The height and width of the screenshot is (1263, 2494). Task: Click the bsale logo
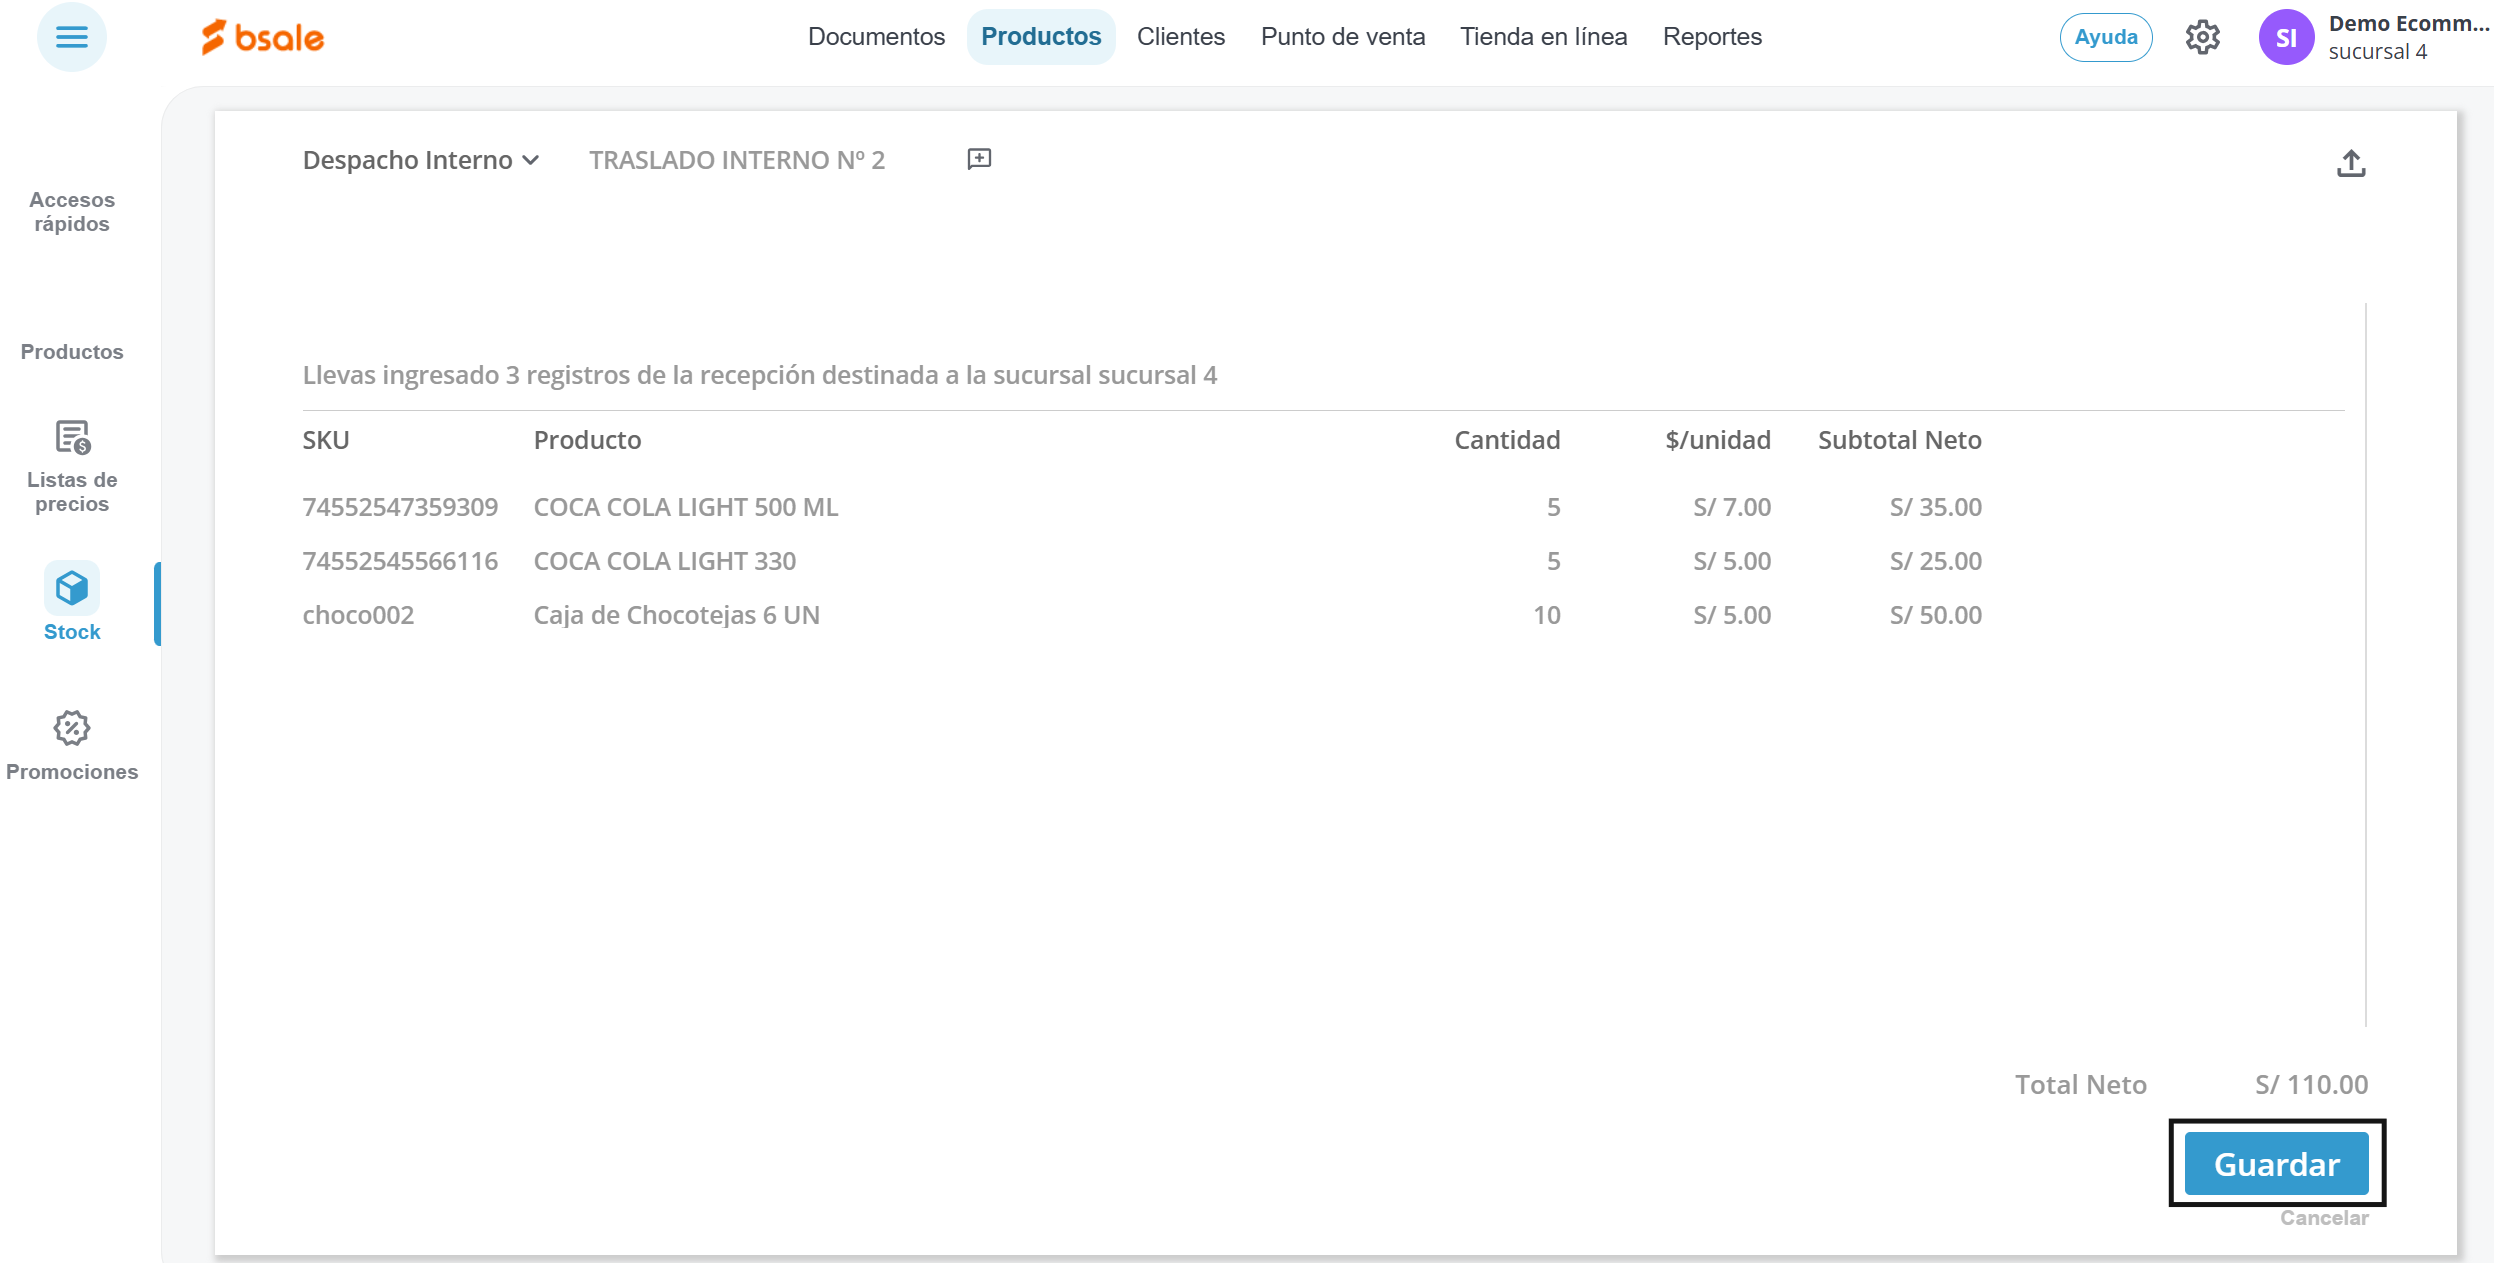[x=263, y=38]
